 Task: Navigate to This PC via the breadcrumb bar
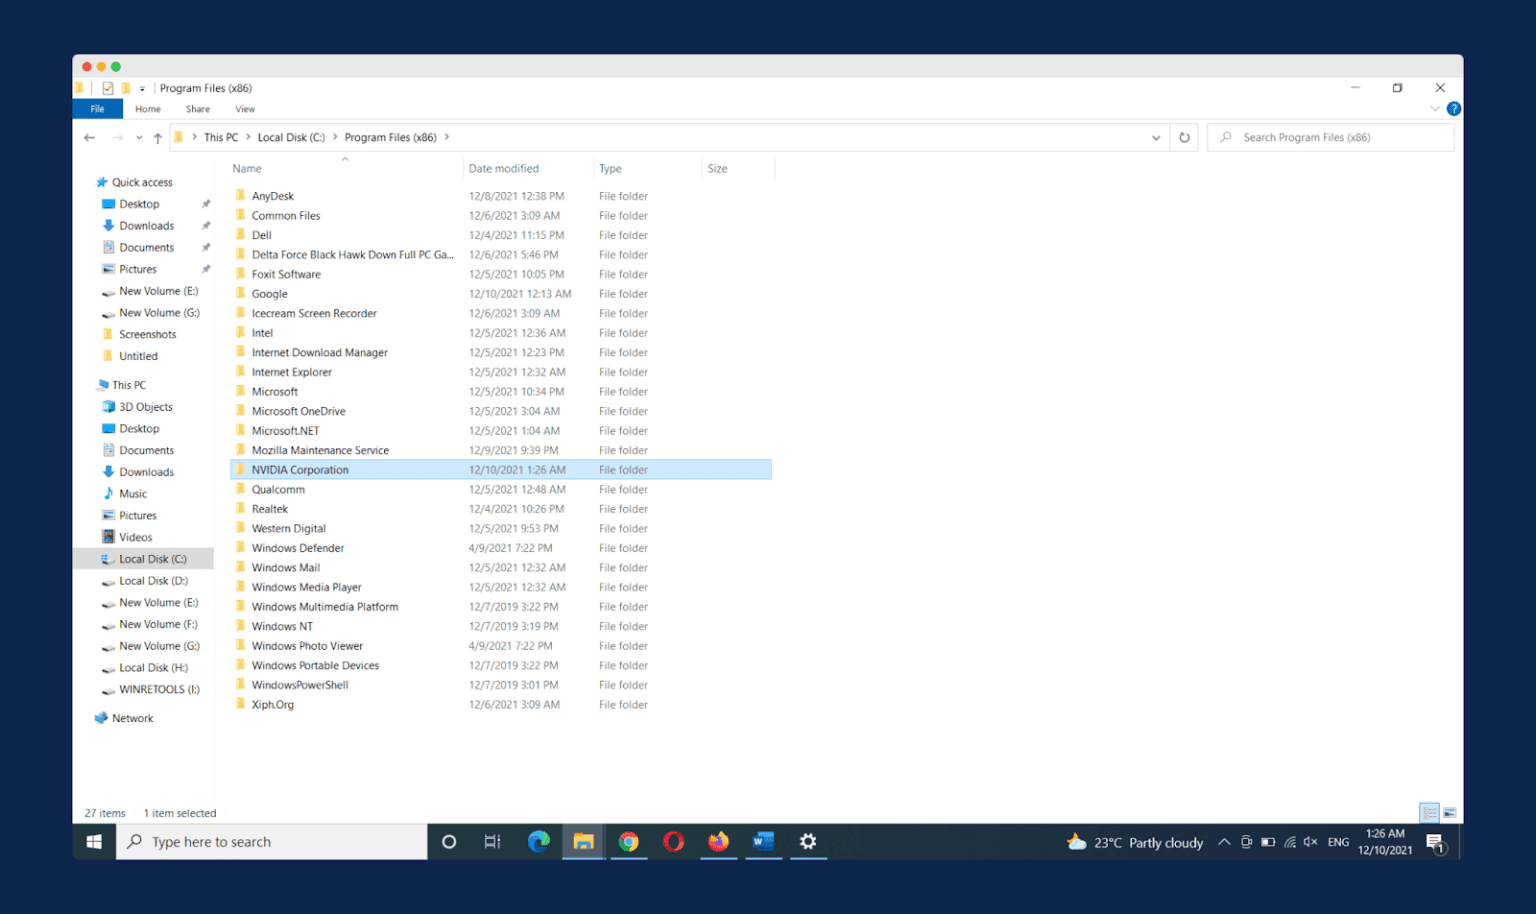tap(220, 137)
